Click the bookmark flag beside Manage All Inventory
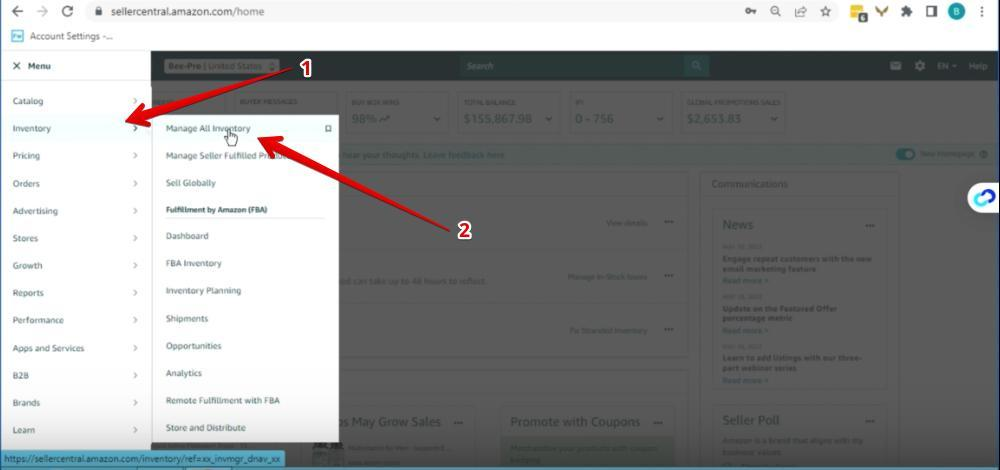The image size is (1000, 470). tap(328, 128)
